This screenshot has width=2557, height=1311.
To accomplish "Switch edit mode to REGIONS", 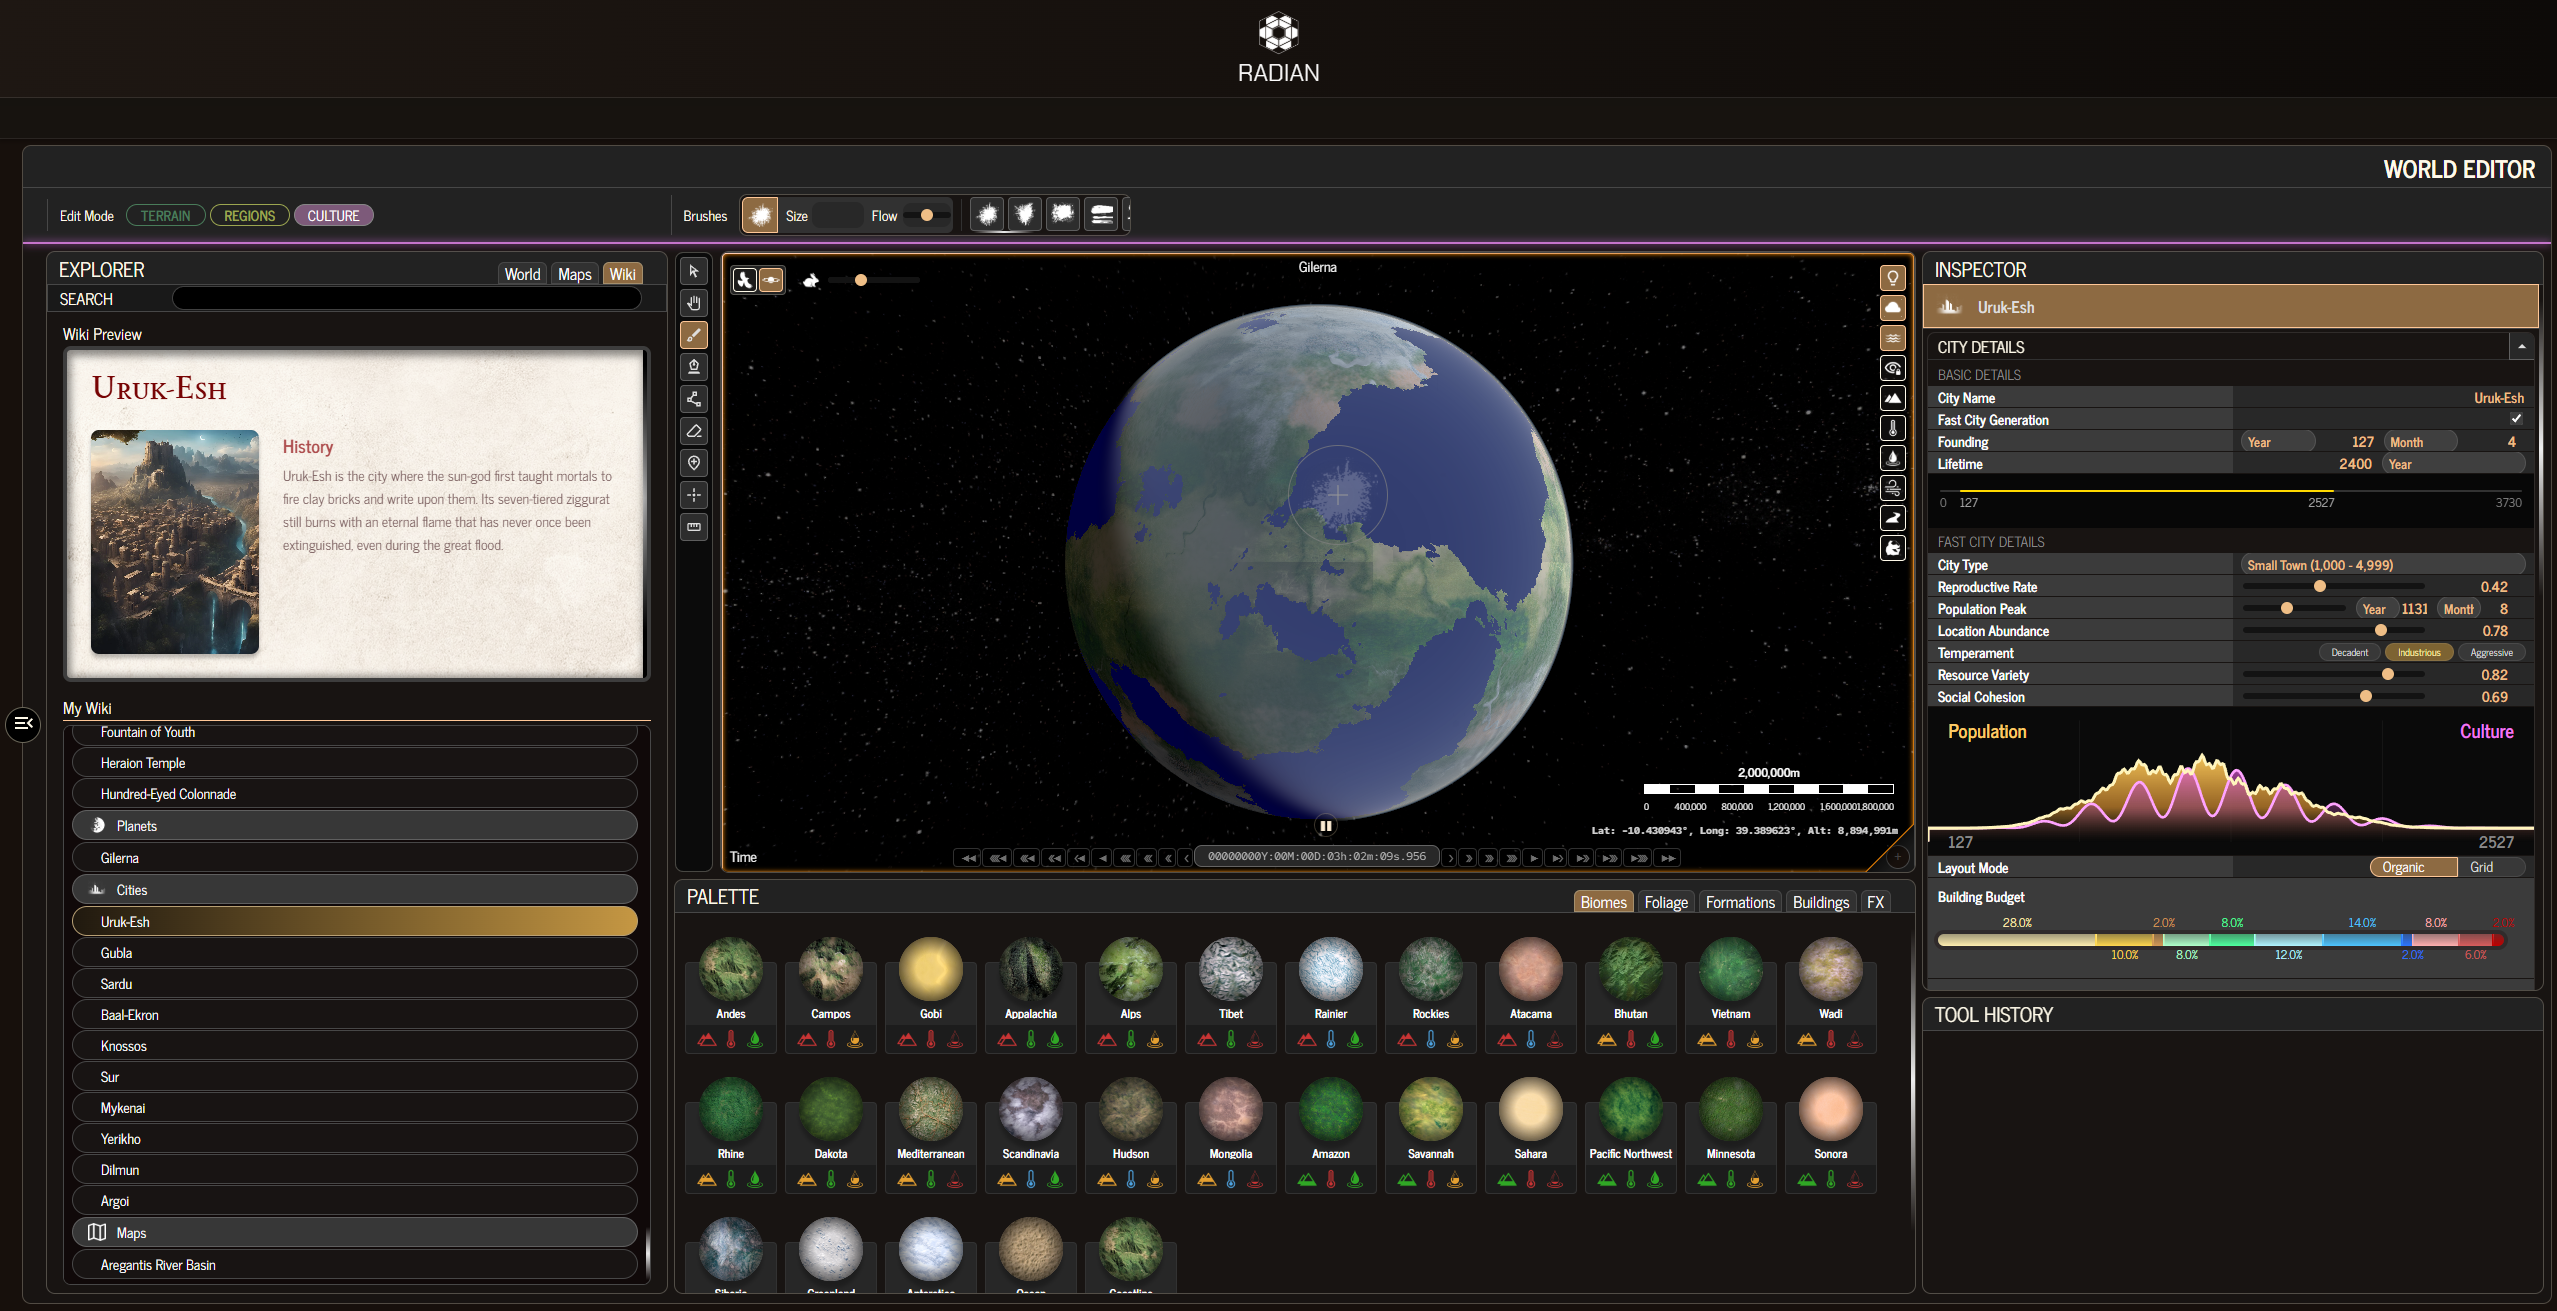I will point(250,216).
